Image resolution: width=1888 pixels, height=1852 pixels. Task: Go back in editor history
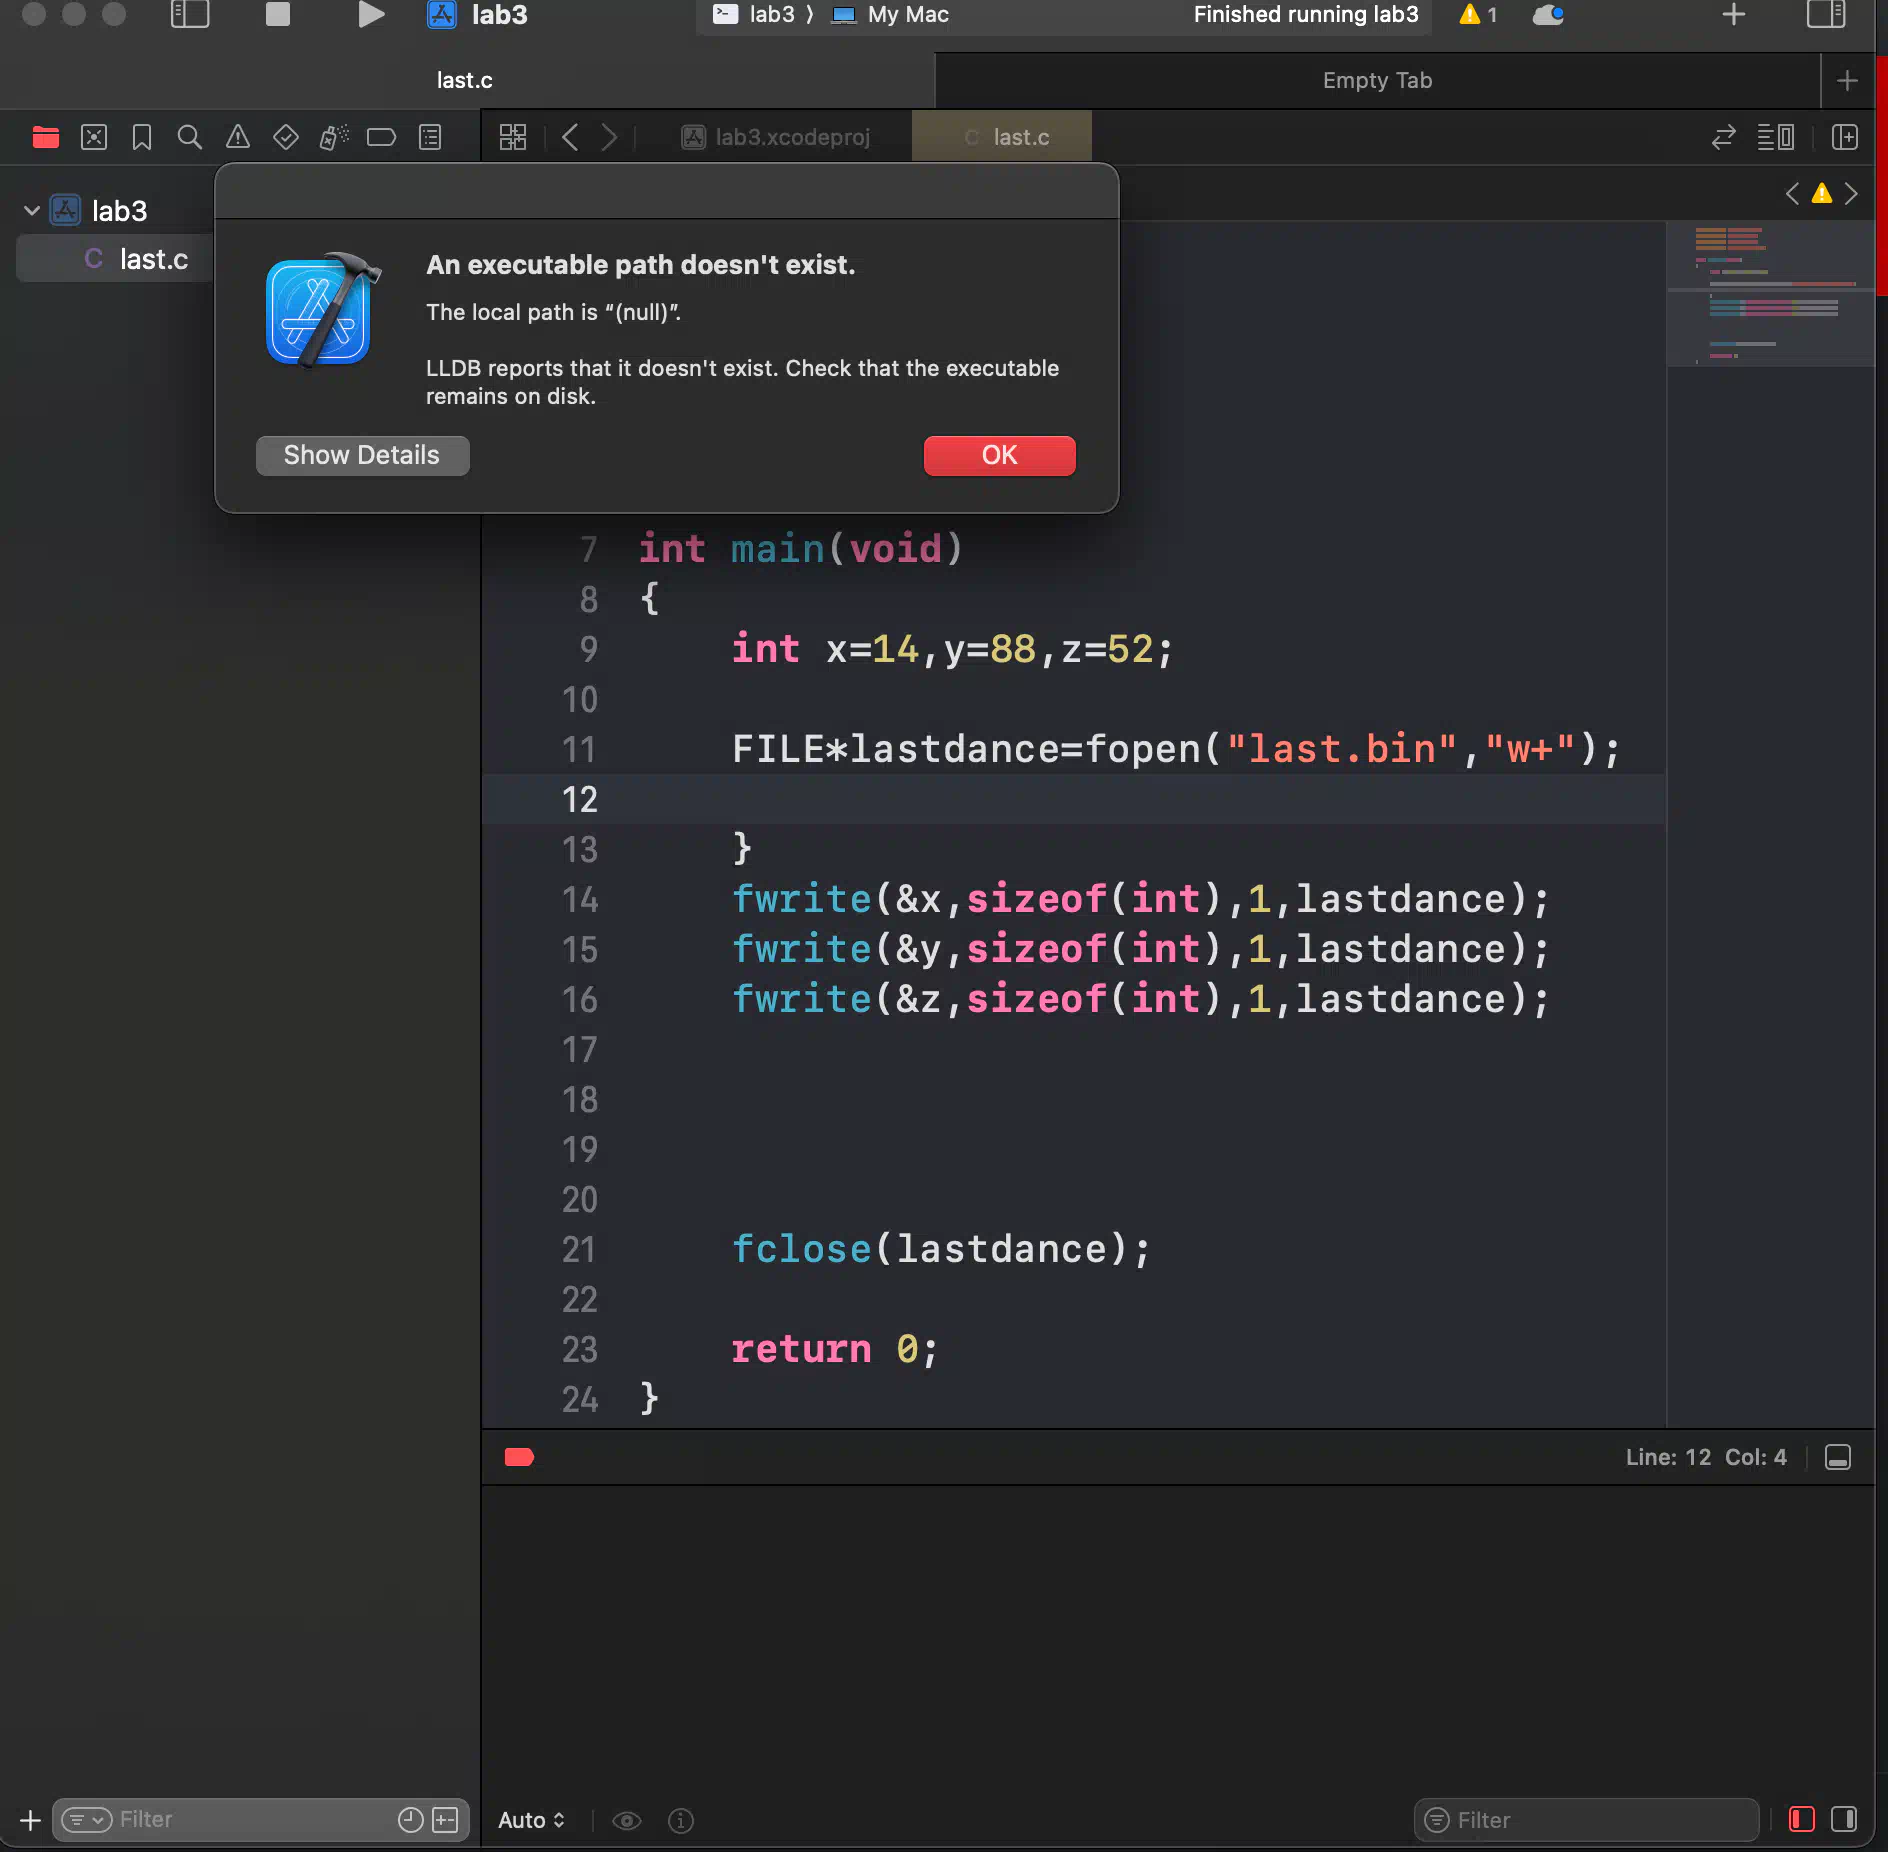(x=570, y=137)
